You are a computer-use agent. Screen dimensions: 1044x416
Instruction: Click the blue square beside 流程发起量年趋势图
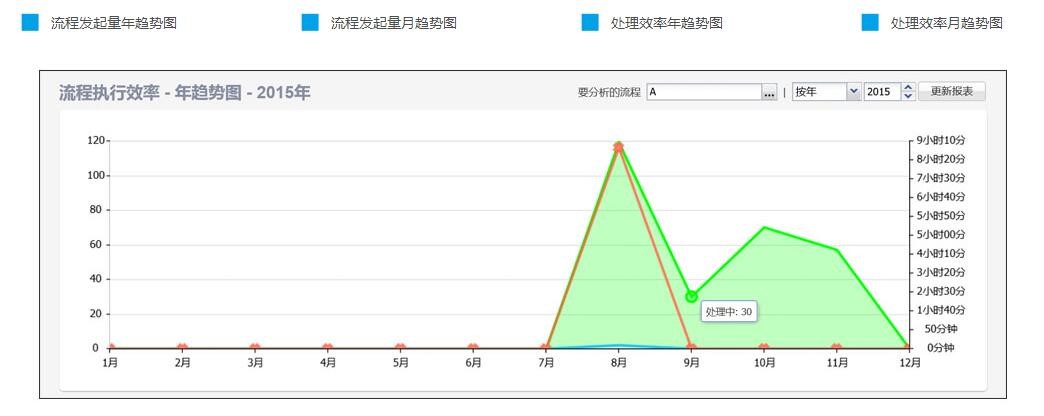(30, 23)
